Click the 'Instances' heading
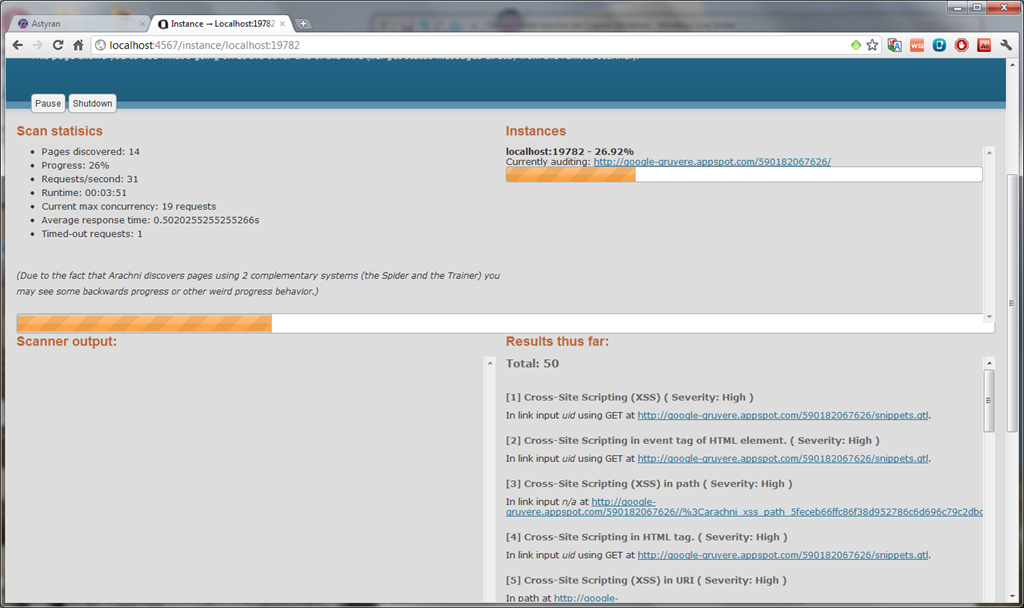1024x608 pixels. (536, 131)
